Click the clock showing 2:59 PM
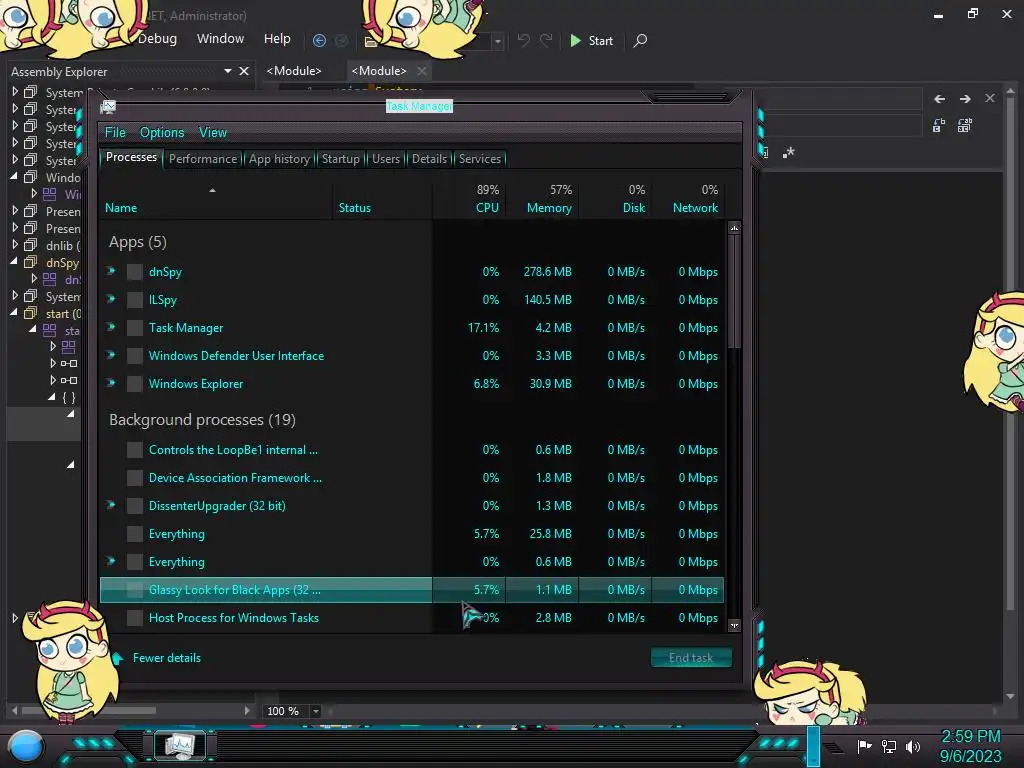This screenshot has height=768, width=1024. pyautogui.click(x=970, y=737)
